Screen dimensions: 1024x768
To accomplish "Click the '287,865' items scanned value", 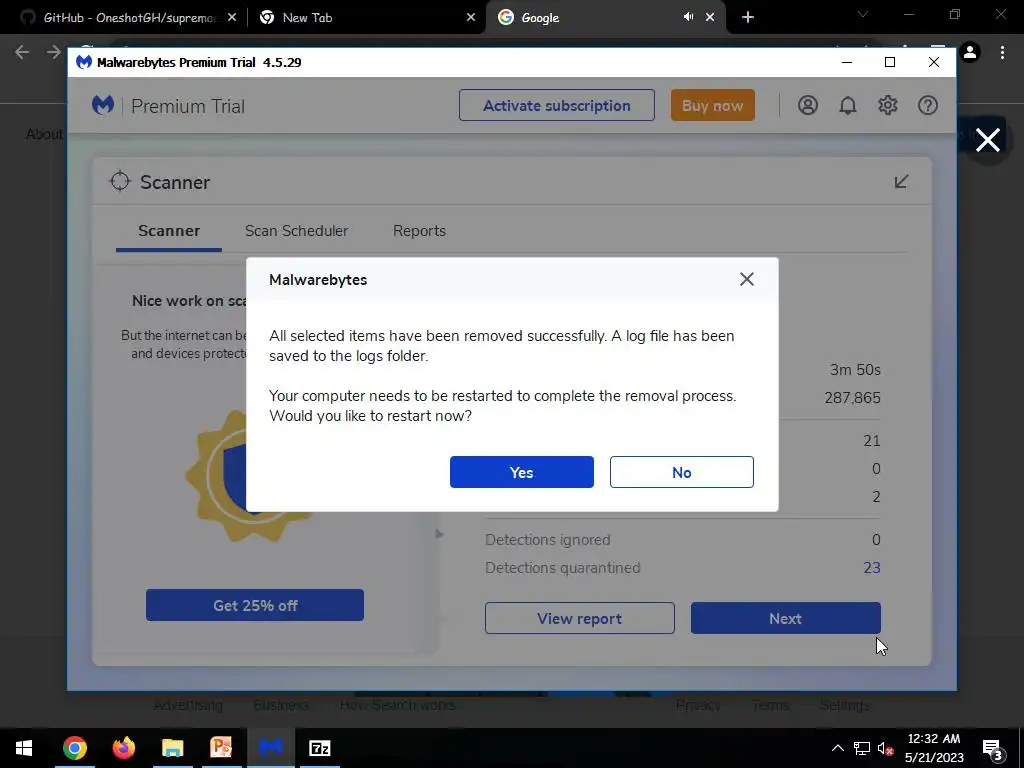I will 852,397.
